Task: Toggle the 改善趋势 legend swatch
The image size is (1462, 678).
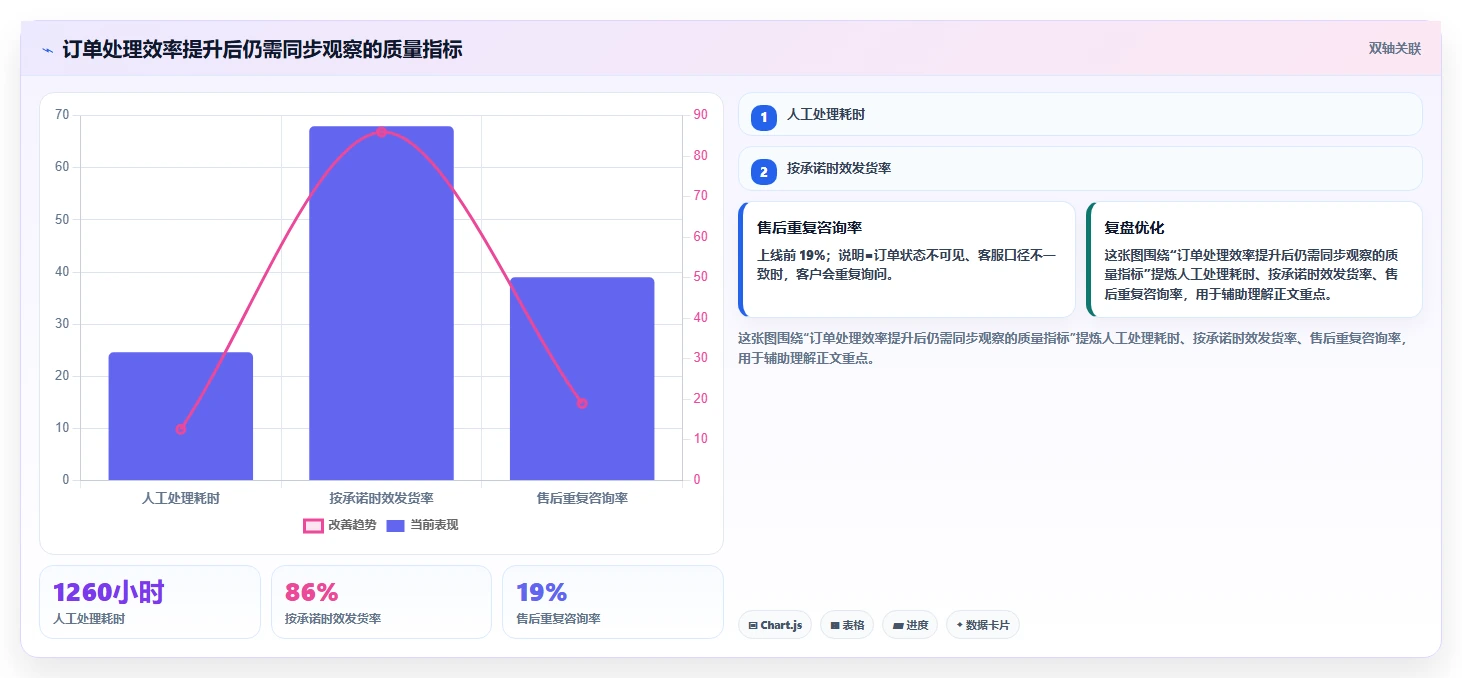Action: click(x=313, y=525)
